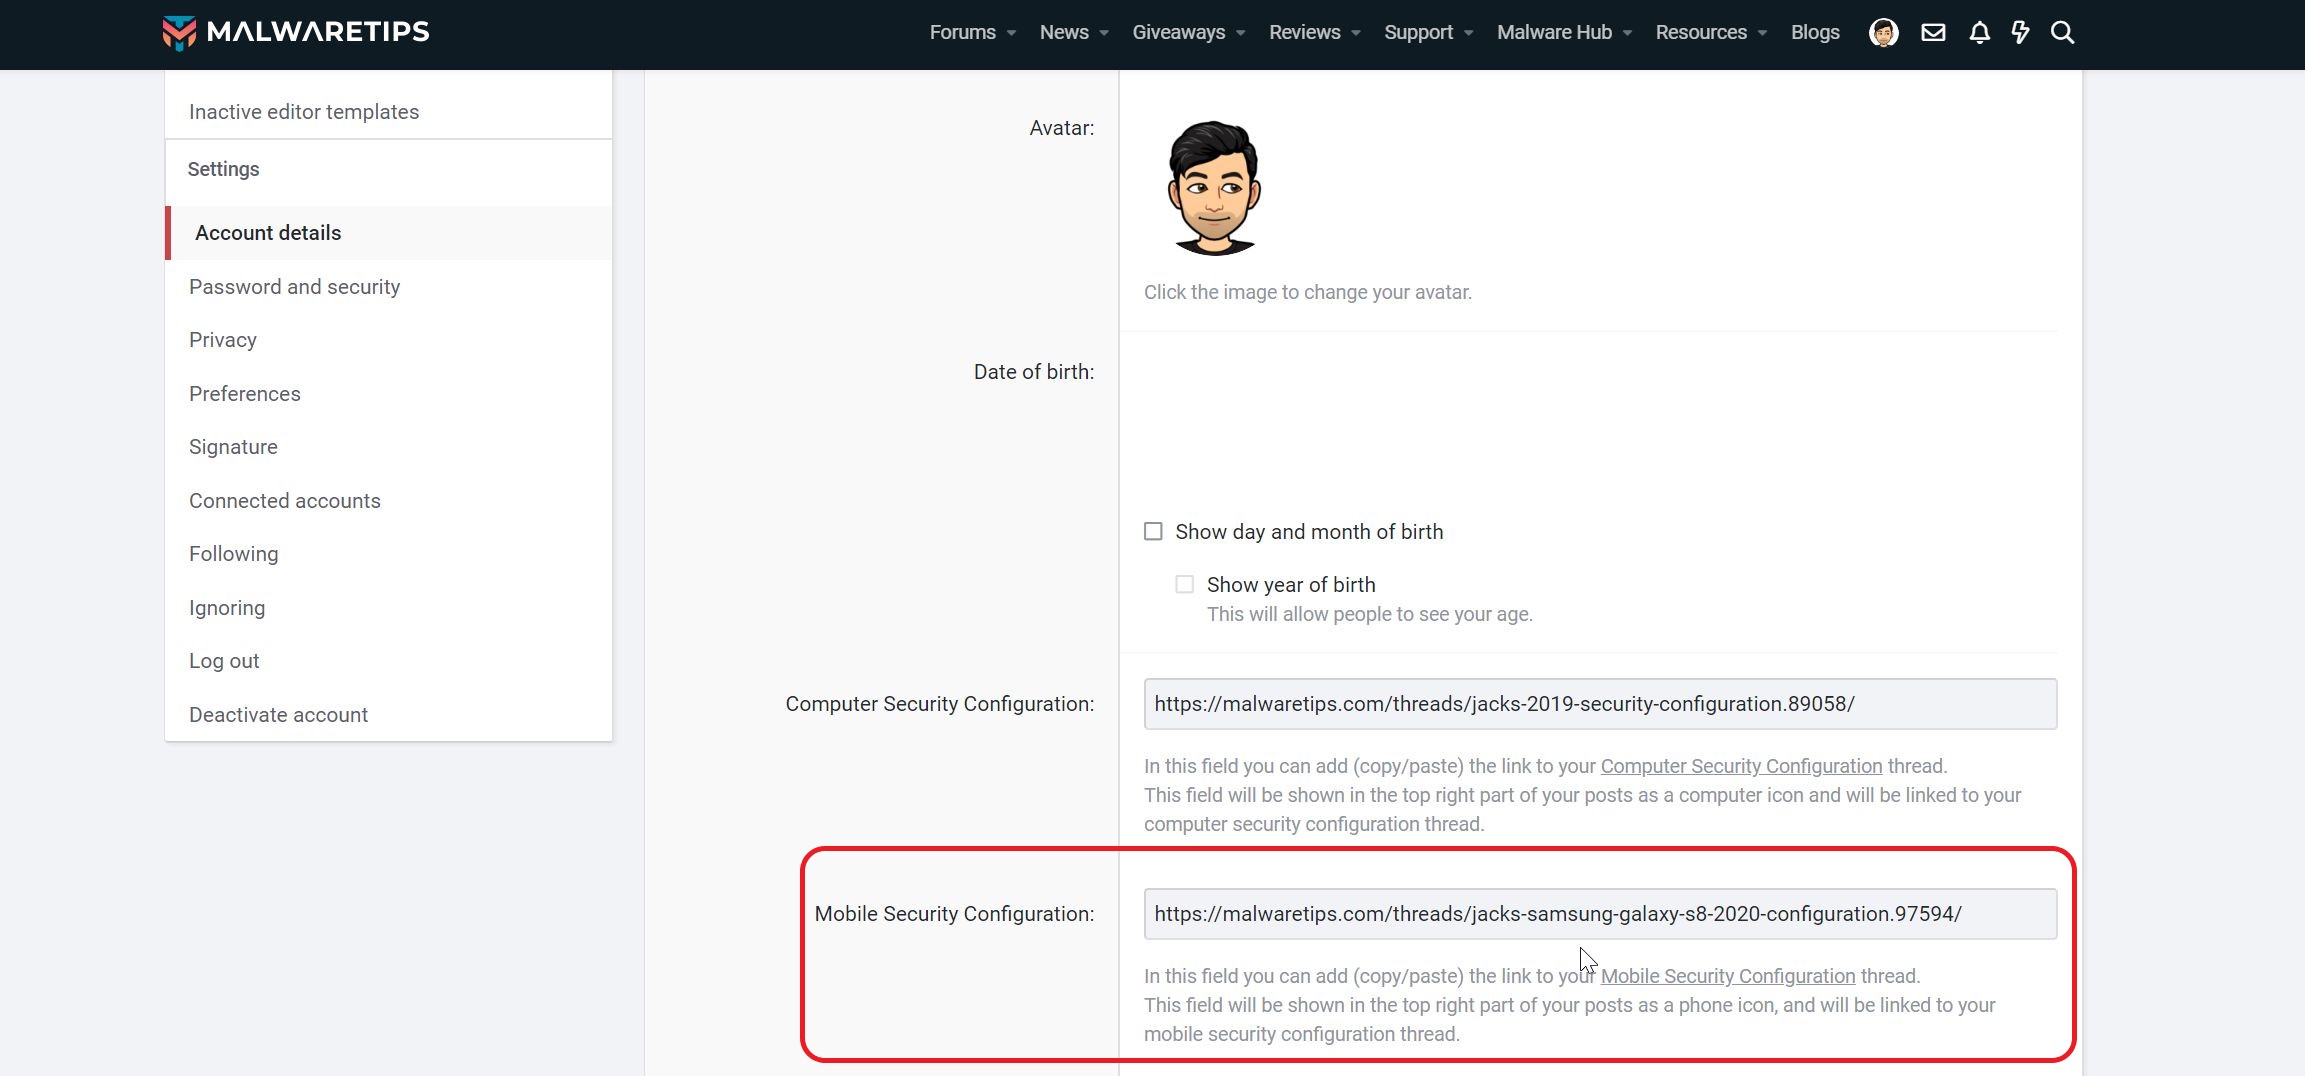Open the user avatar menu in navbar
This screenshot has height=1076, width=2305.
tap(1884, 33)
